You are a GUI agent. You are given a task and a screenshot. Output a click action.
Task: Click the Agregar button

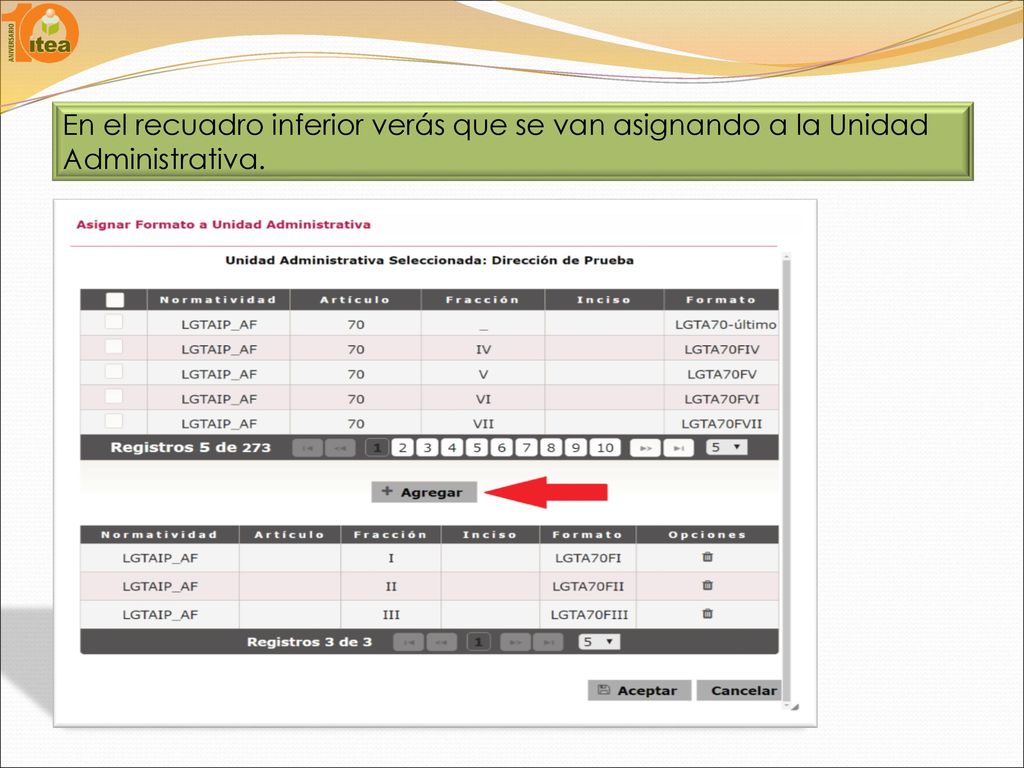424,492
